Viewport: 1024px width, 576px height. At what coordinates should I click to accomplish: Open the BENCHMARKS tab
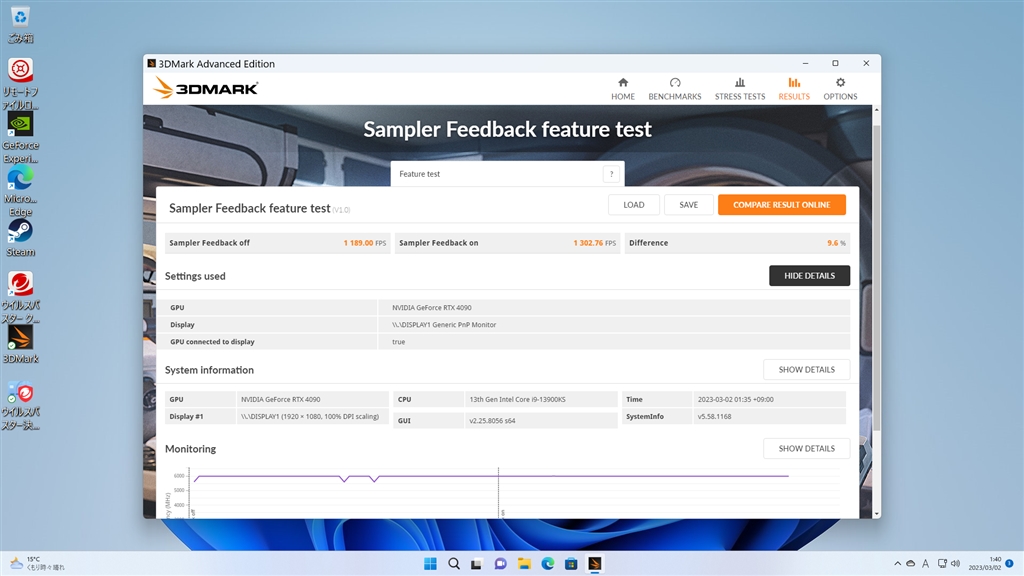675,88
